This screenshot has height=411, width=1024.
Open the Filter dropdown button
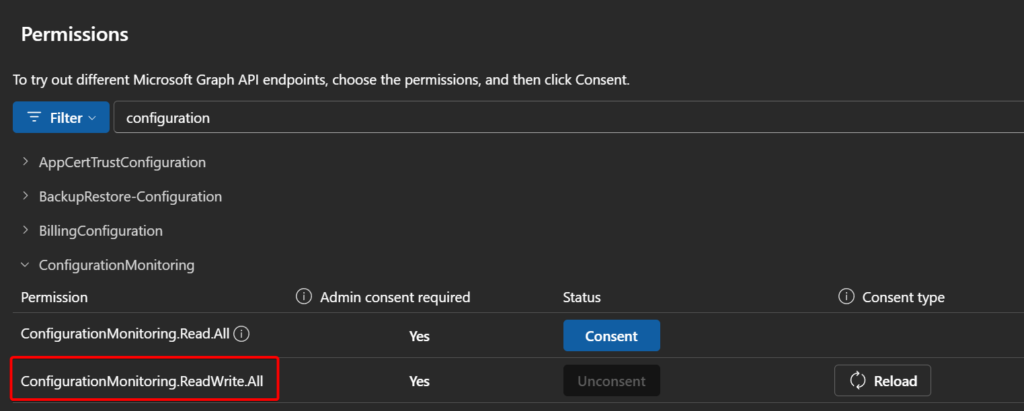point(61,117)
